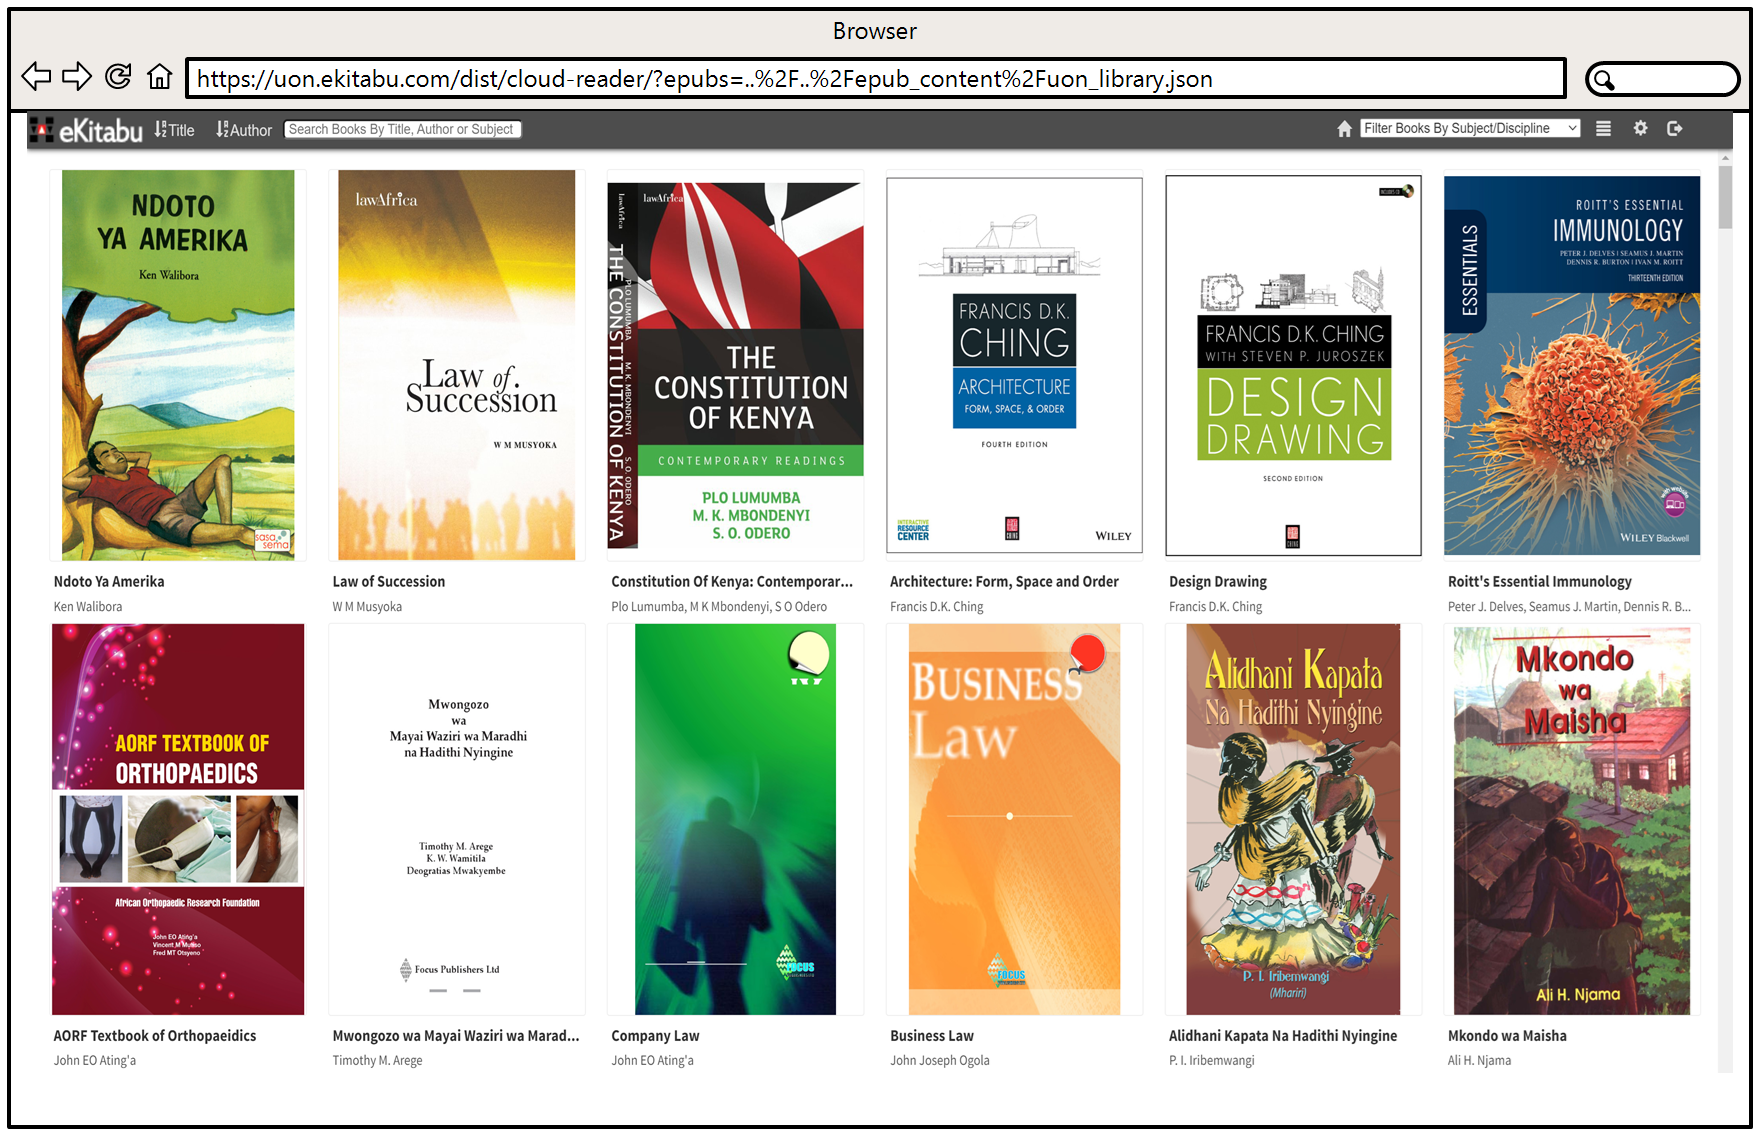This screenshot has width=1761, height=1141.
Task: Click the browser back arrow
Action: pos(36,77)
